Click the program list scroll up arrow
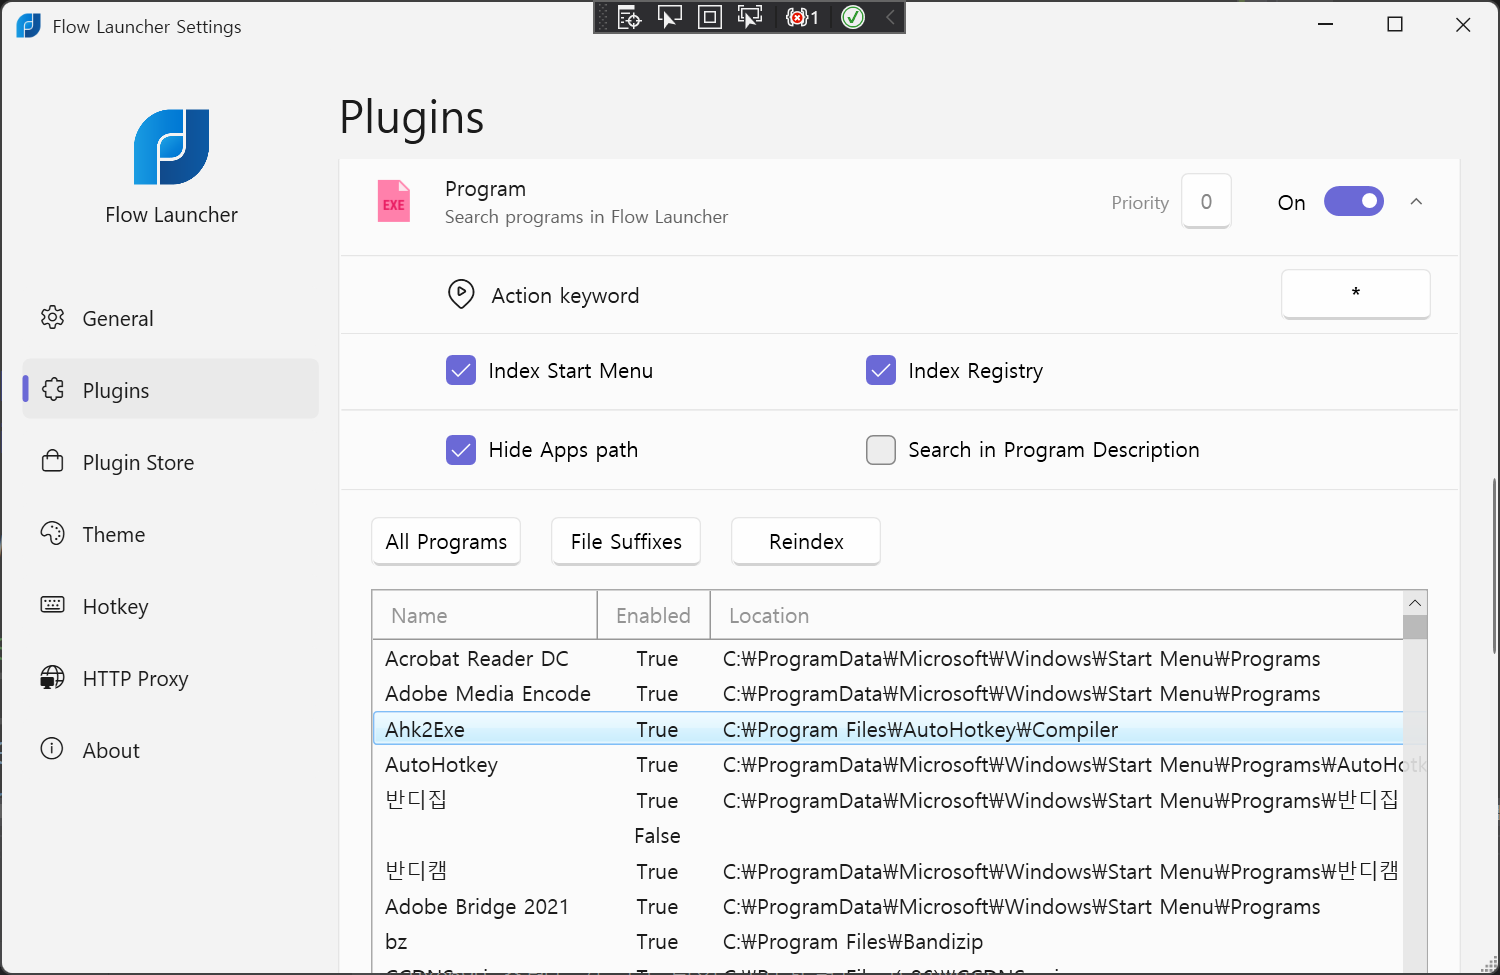 1415,603
